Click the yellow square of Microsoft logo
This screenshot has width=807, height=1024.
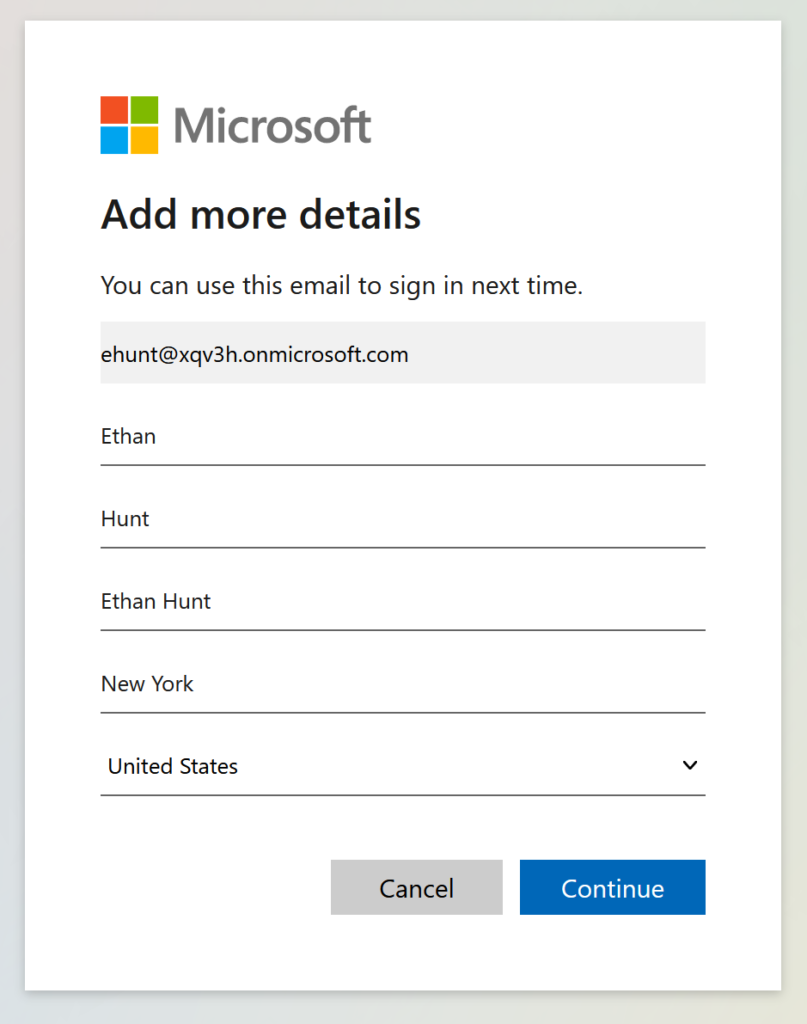pyautogui.click(x=144, y=140)
